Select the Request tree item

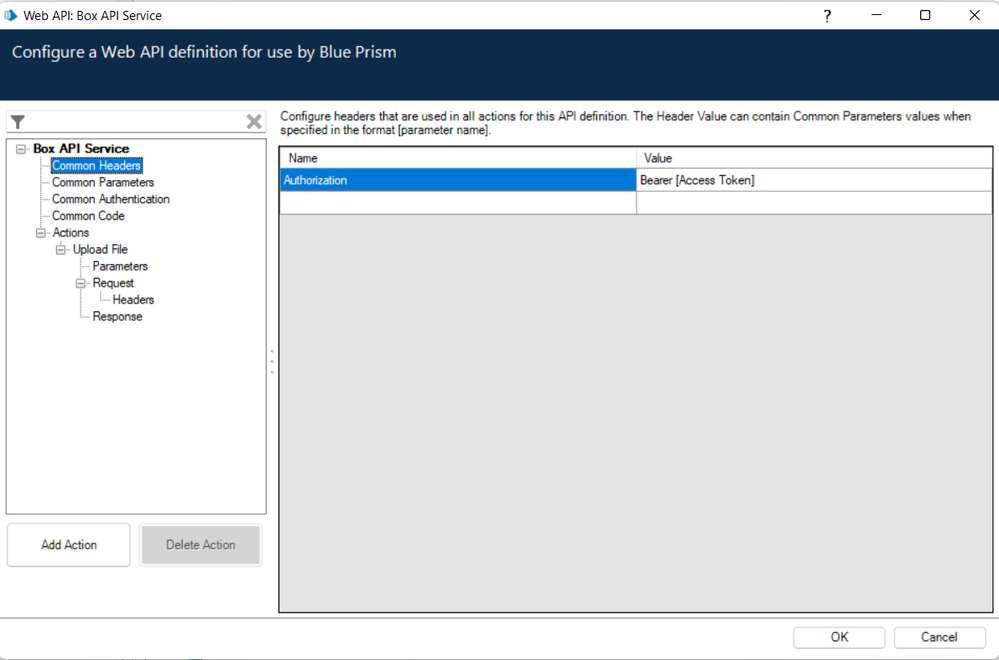coord(113,283)
